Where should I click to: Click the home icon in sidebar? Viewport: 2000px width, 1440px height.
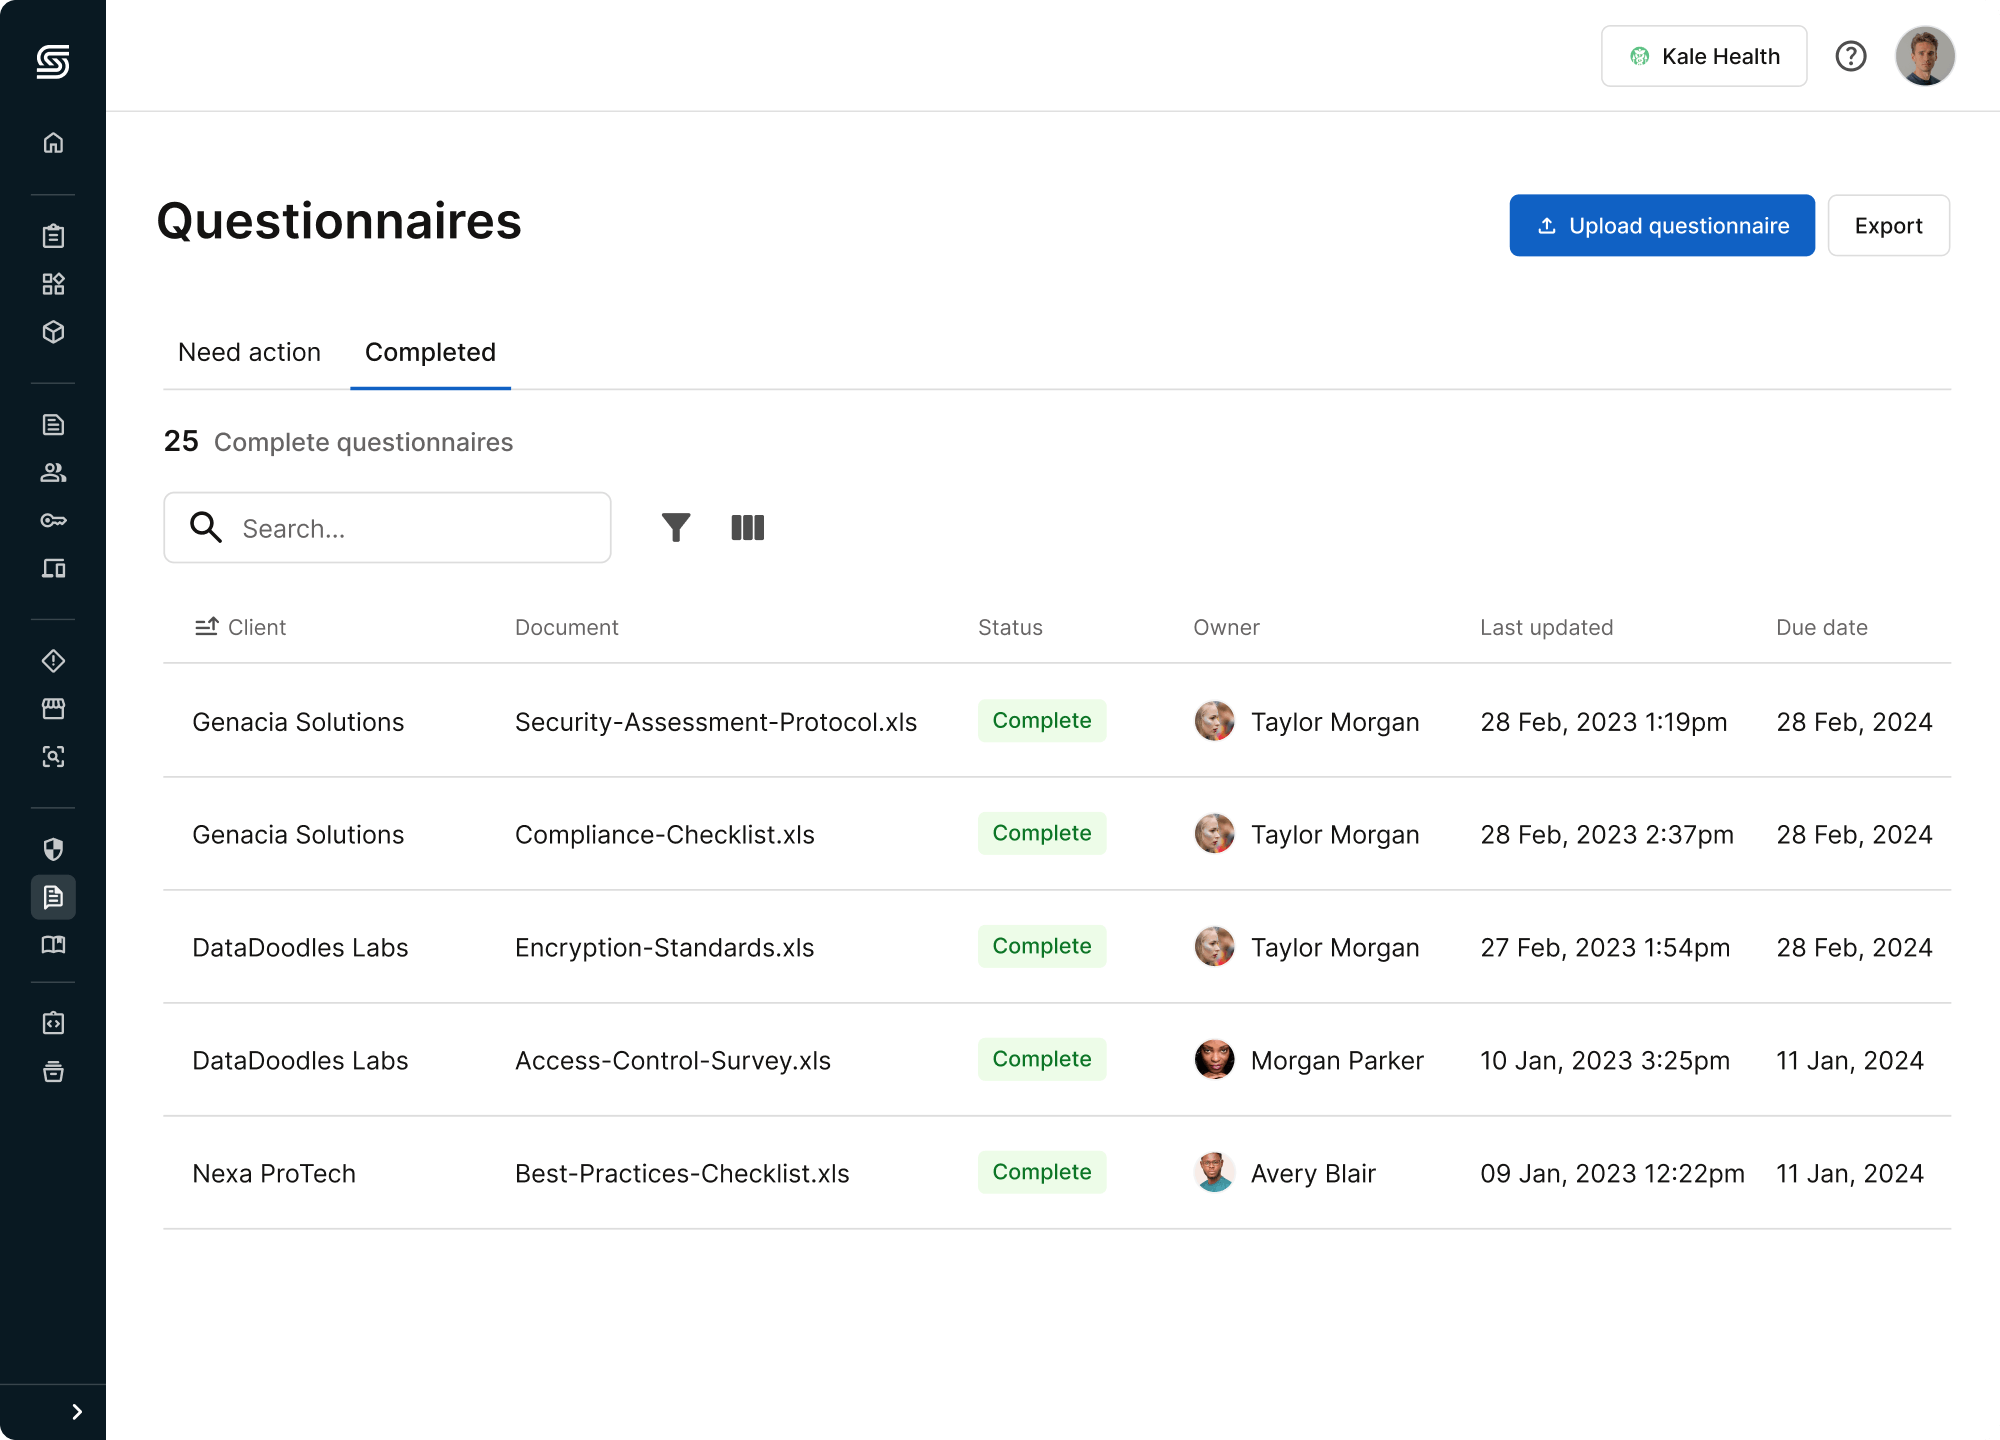(53, 143)
